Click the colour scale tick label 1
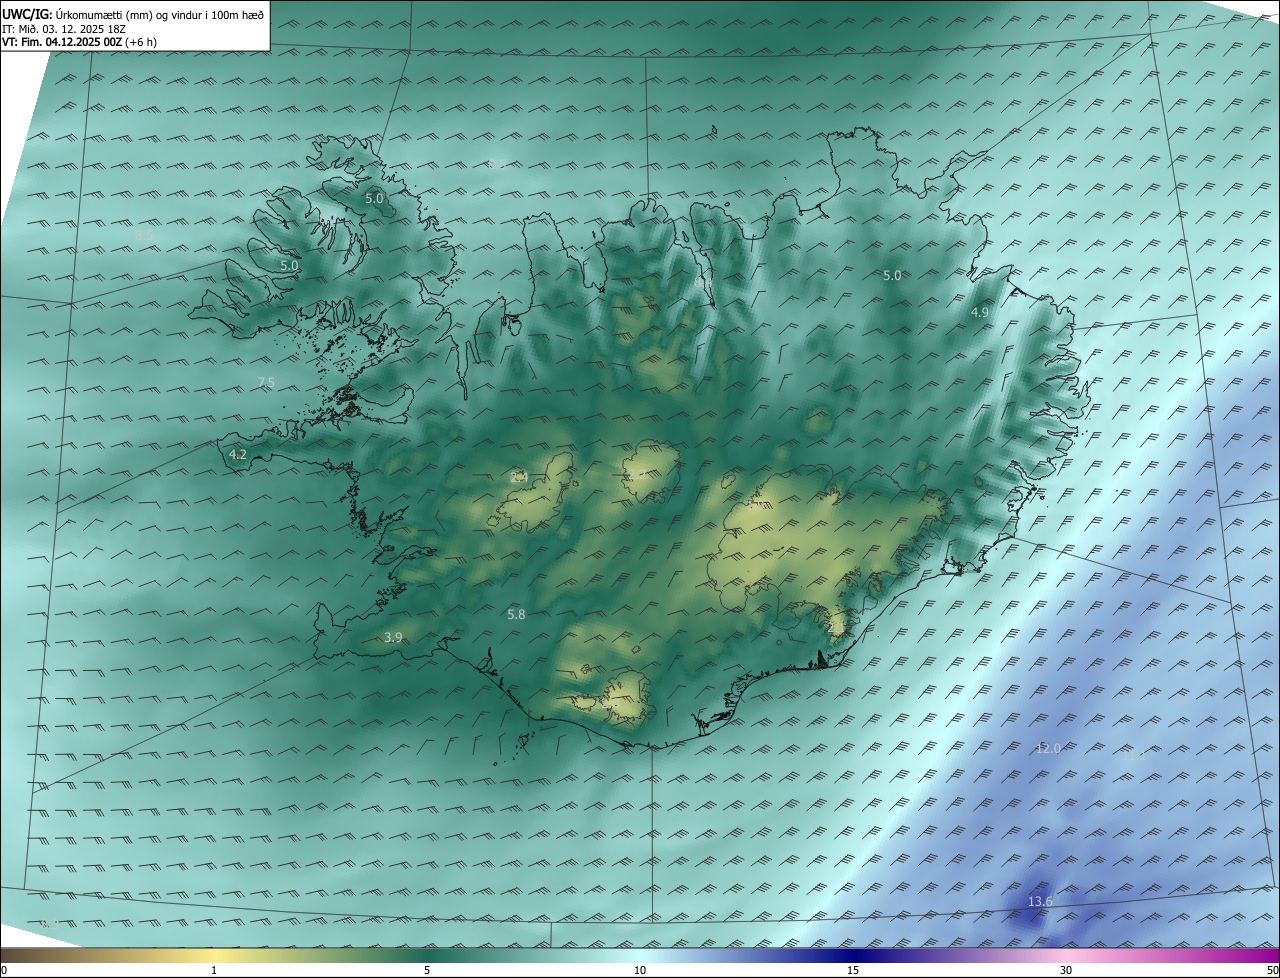1280x978 pixels. click(x=214, y=970)
